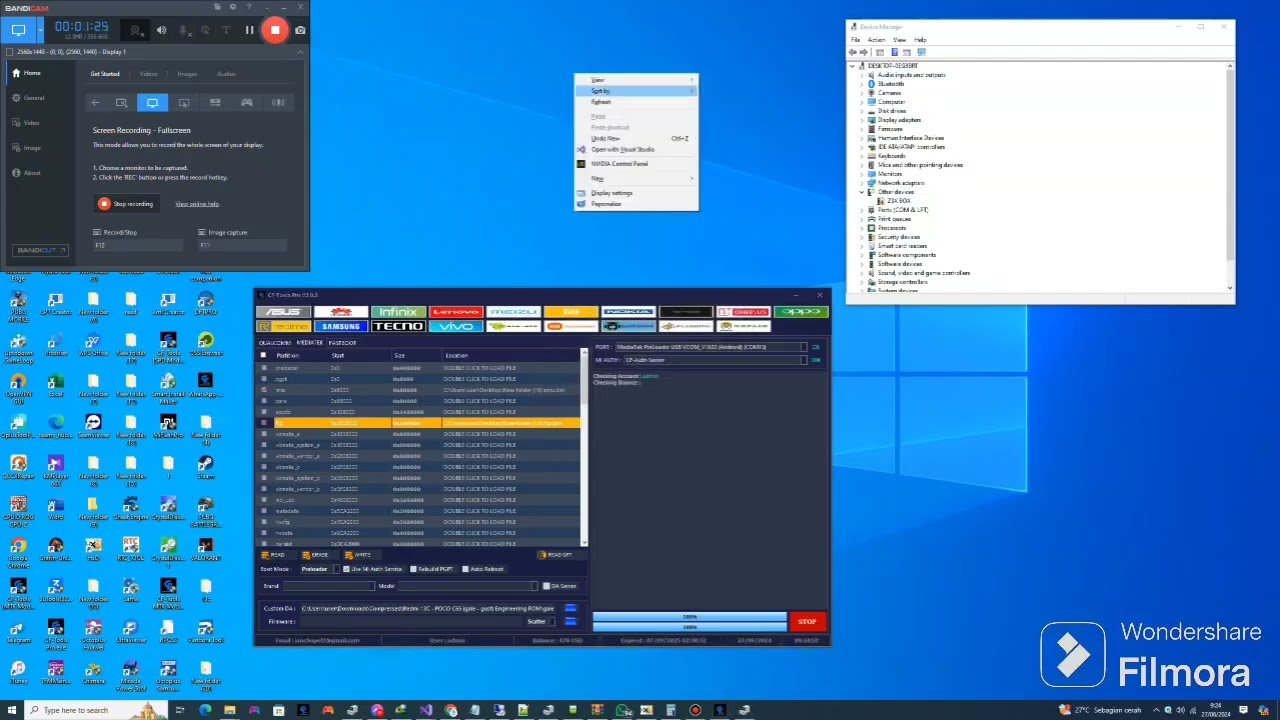Select the Infinix brand logo
The width and height of the screenshot is (1280, 720).
click(x=397, y=312)
